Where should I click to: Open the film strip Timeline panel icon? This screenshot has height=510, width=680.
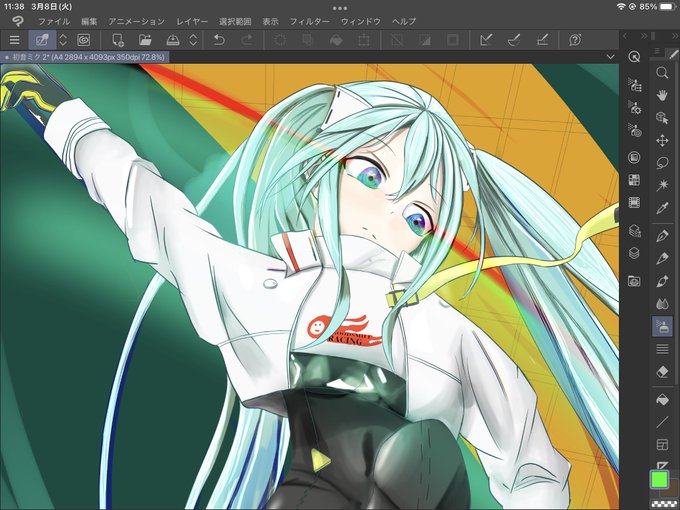click(x=634, y=202)
